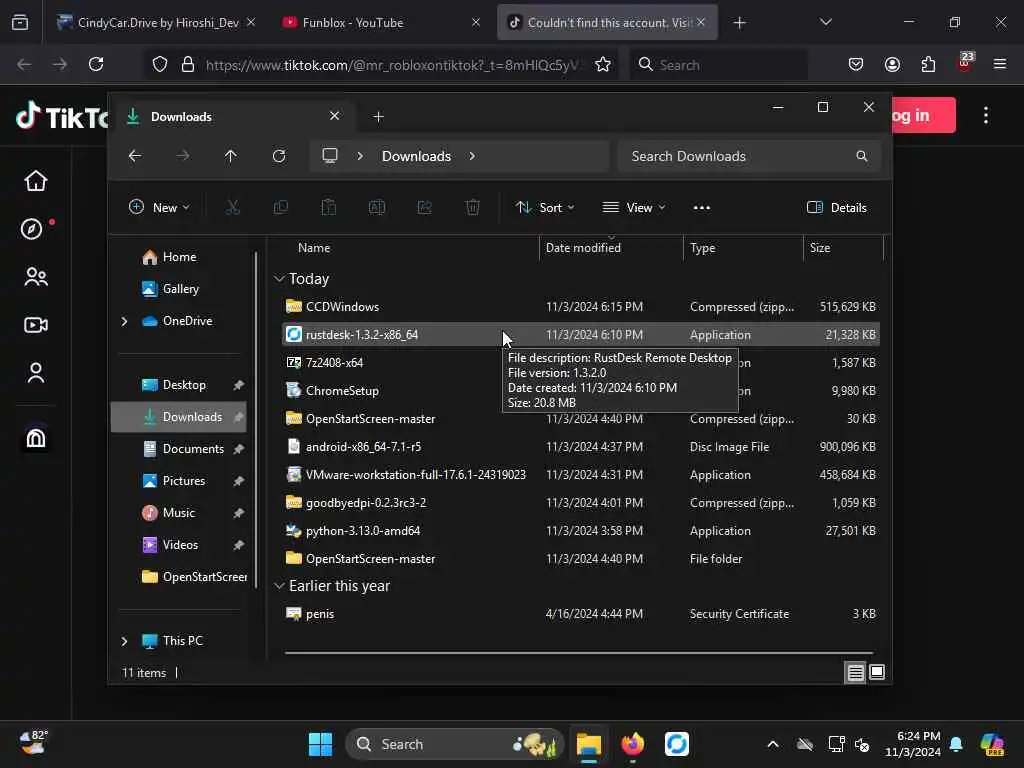Viewport: 1024px width, 768px height.
Task: Open Windows Start menu
Action: click(x=320, y=744)
